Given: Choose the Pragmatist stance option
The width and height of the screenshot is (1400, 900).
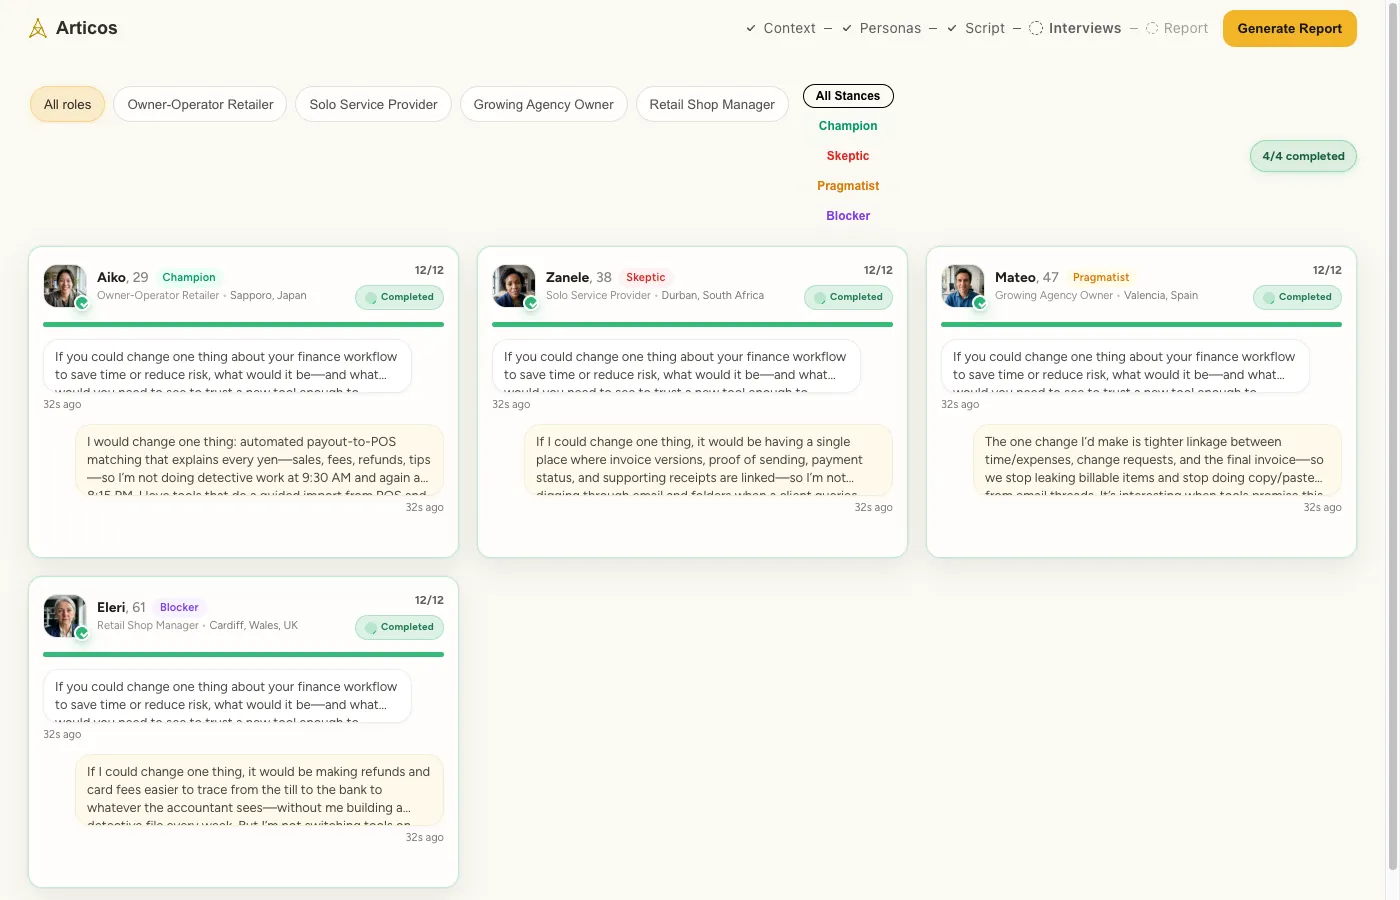Looking at the screenshot, I should 848,186.
